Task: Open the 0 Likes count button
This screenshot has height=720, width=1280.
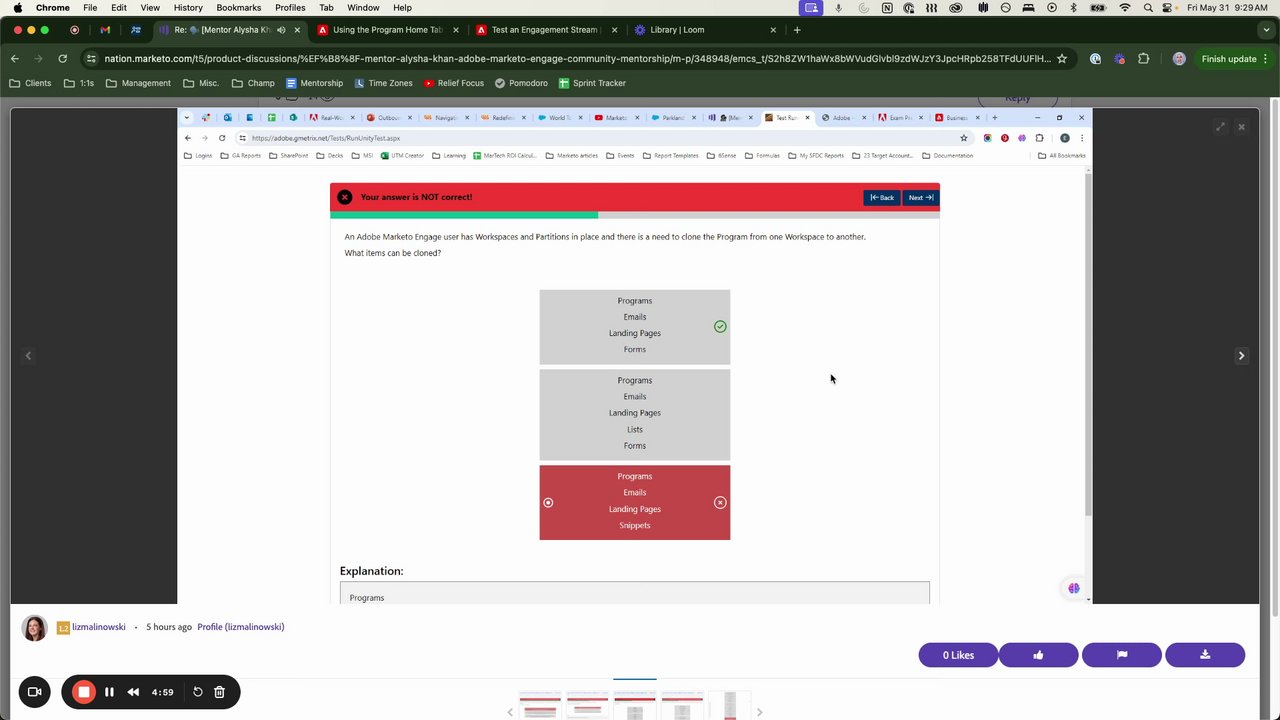Action: click(958, 655)
